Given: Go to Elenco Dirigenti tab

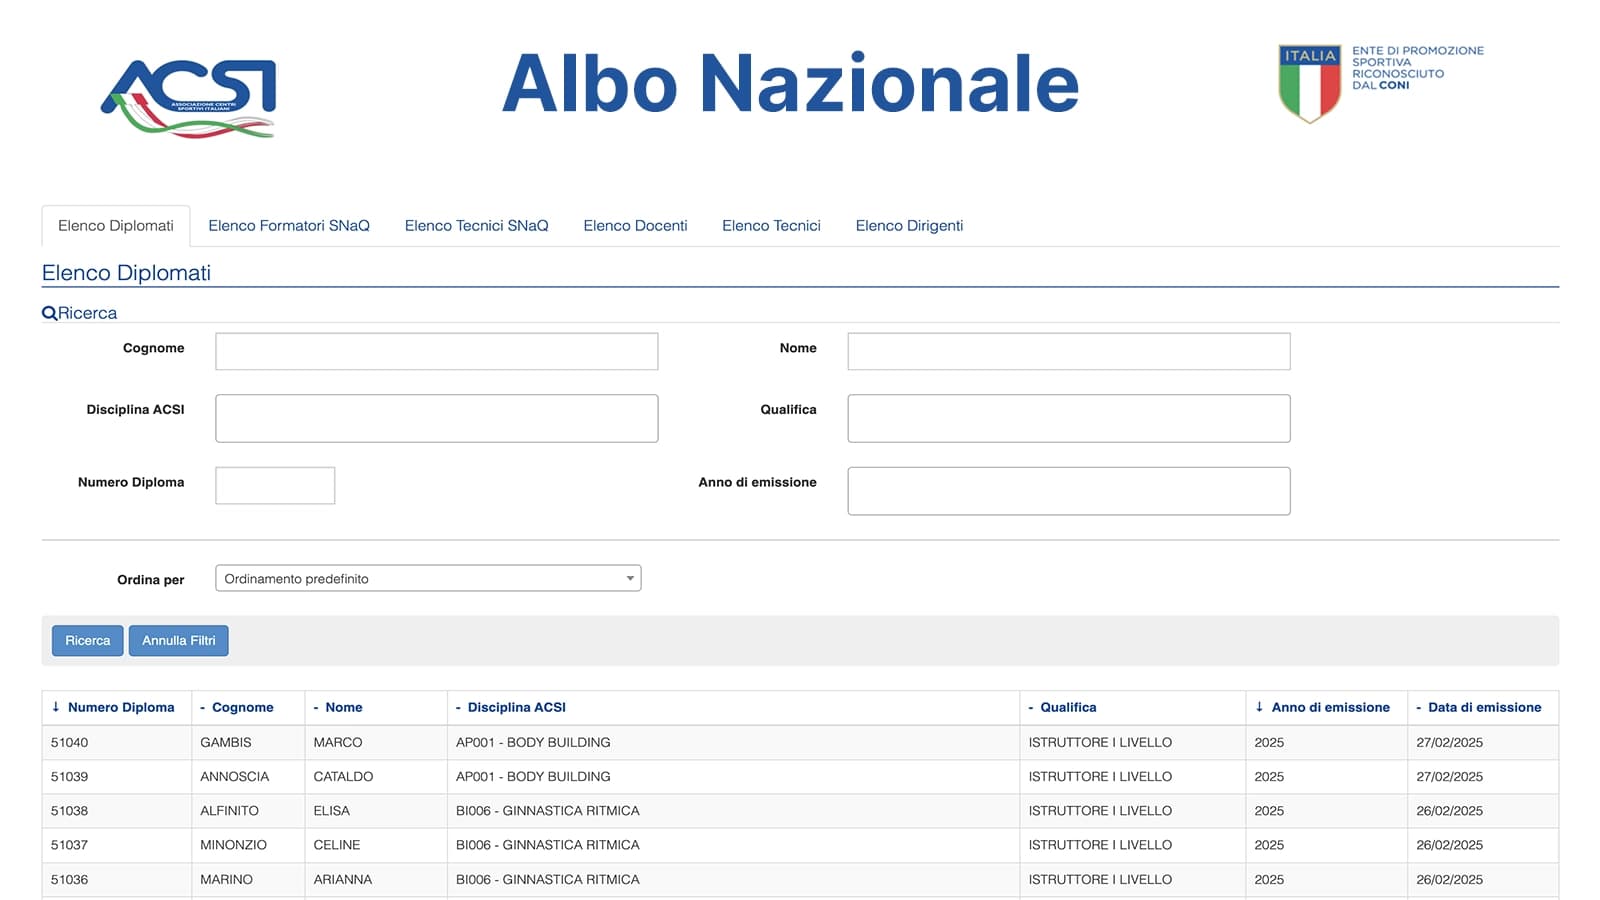Looking at the screenshot, I should [x=909, y=226].
